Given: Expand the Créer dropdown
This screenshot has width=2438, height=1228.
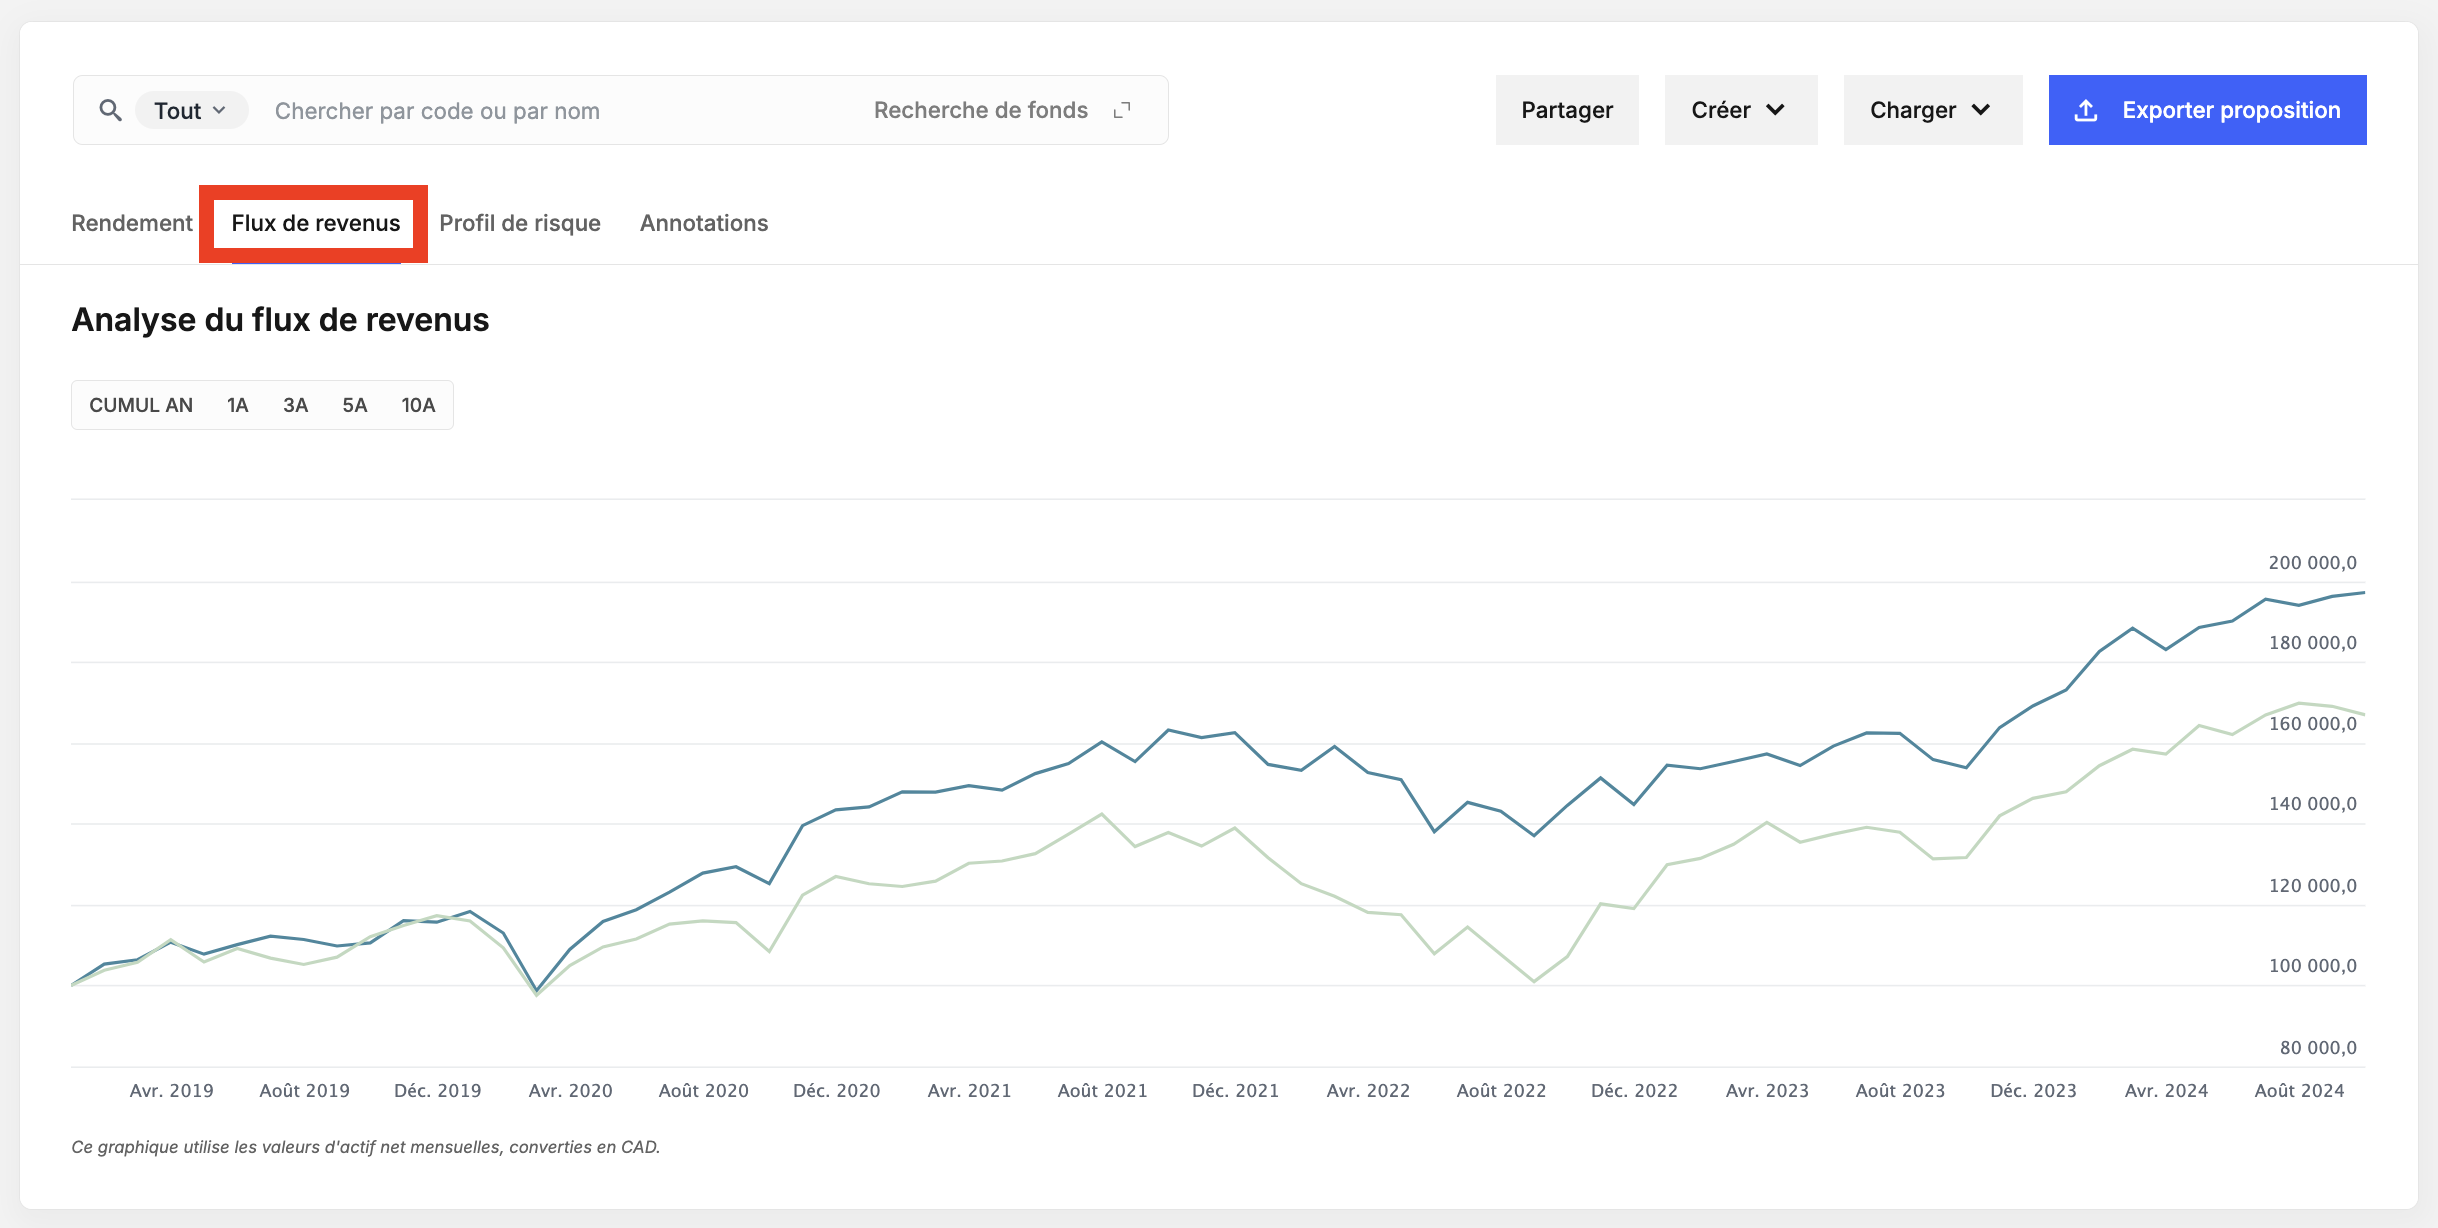Looking at the screenshot, I should (1741, 110).
